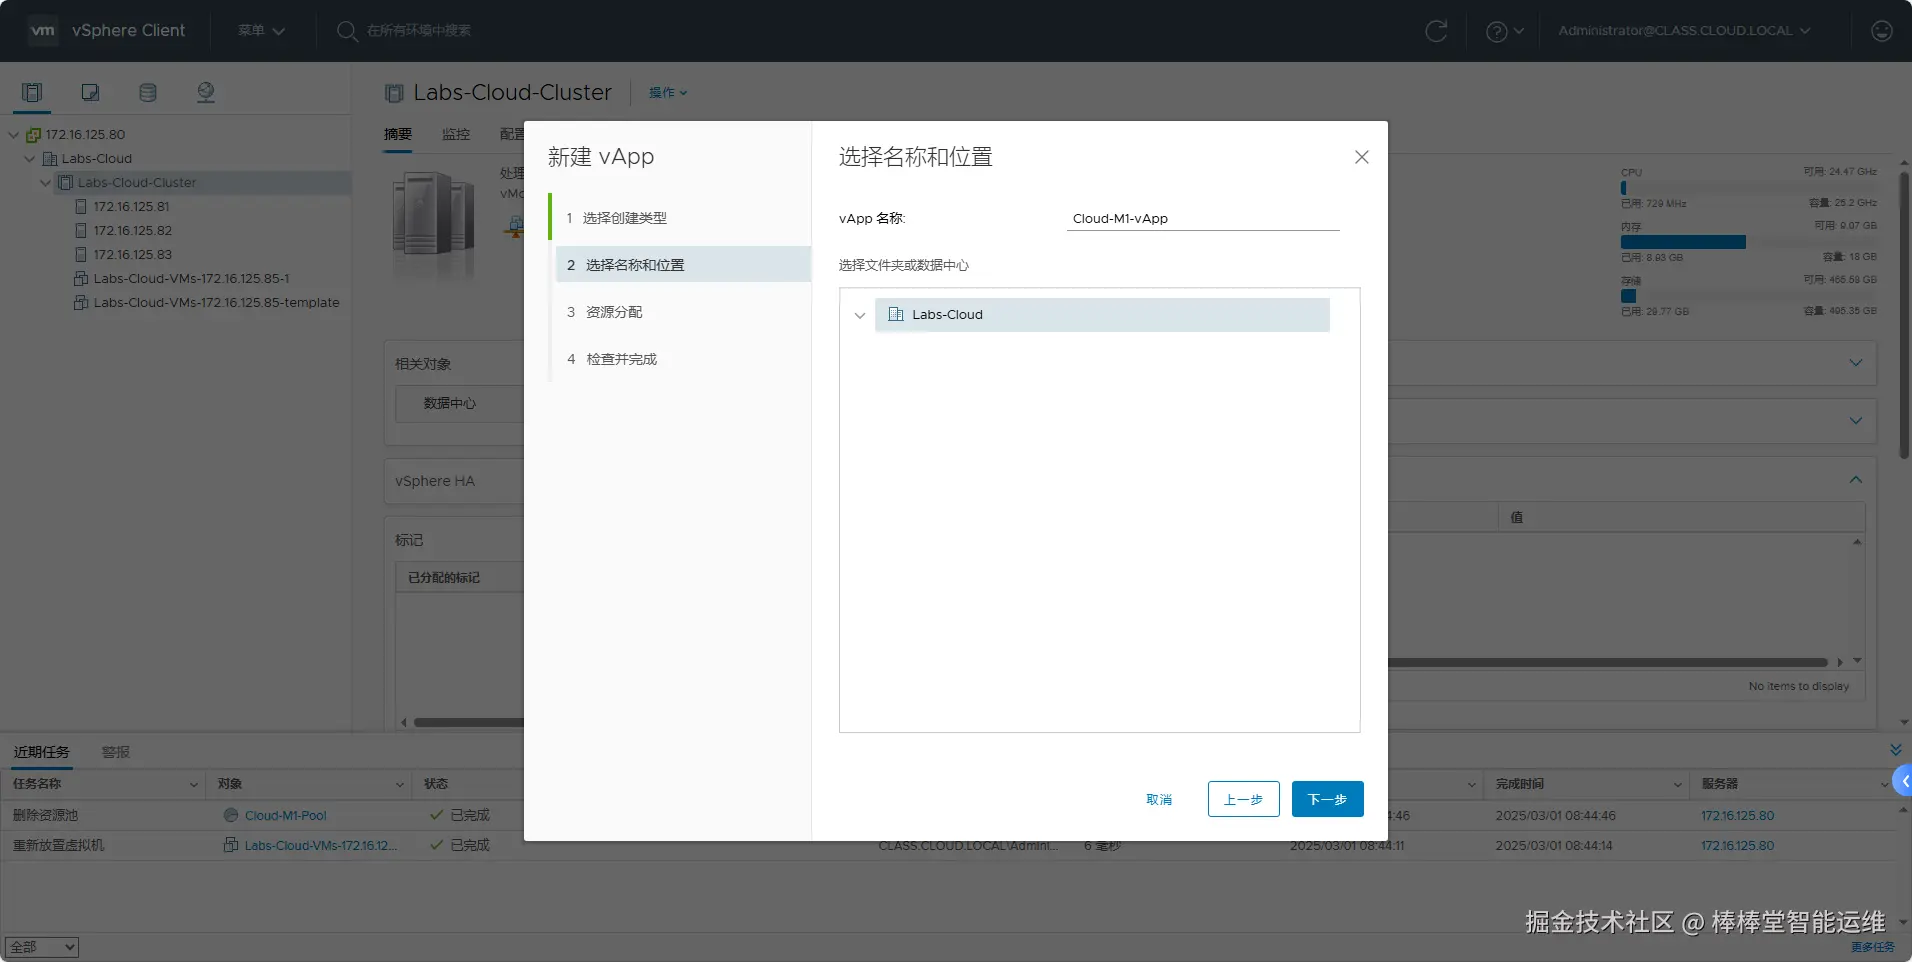The image size is (1912, 962).
Task: Click Cloud-M1-Pool resource pool icon
Action: 231,815
